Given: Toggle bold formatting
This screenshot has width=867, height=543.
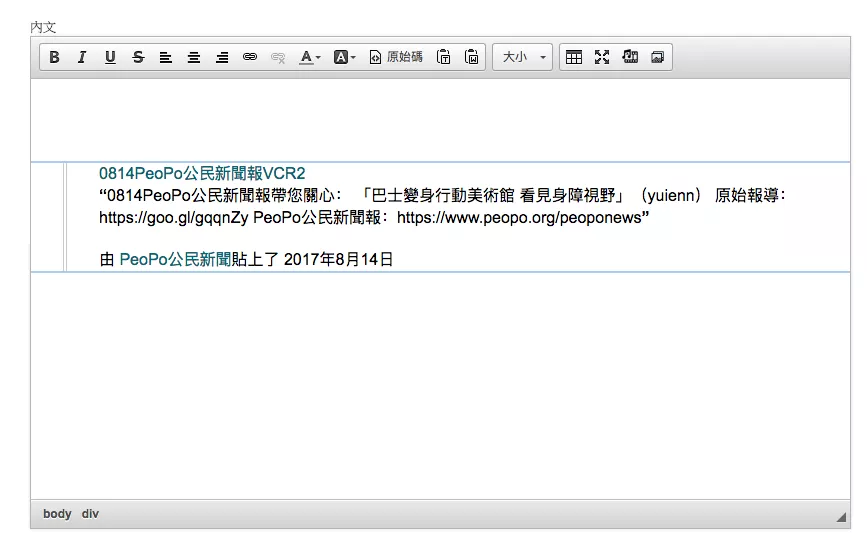Looking at the screenshot, I should point(54,57).
